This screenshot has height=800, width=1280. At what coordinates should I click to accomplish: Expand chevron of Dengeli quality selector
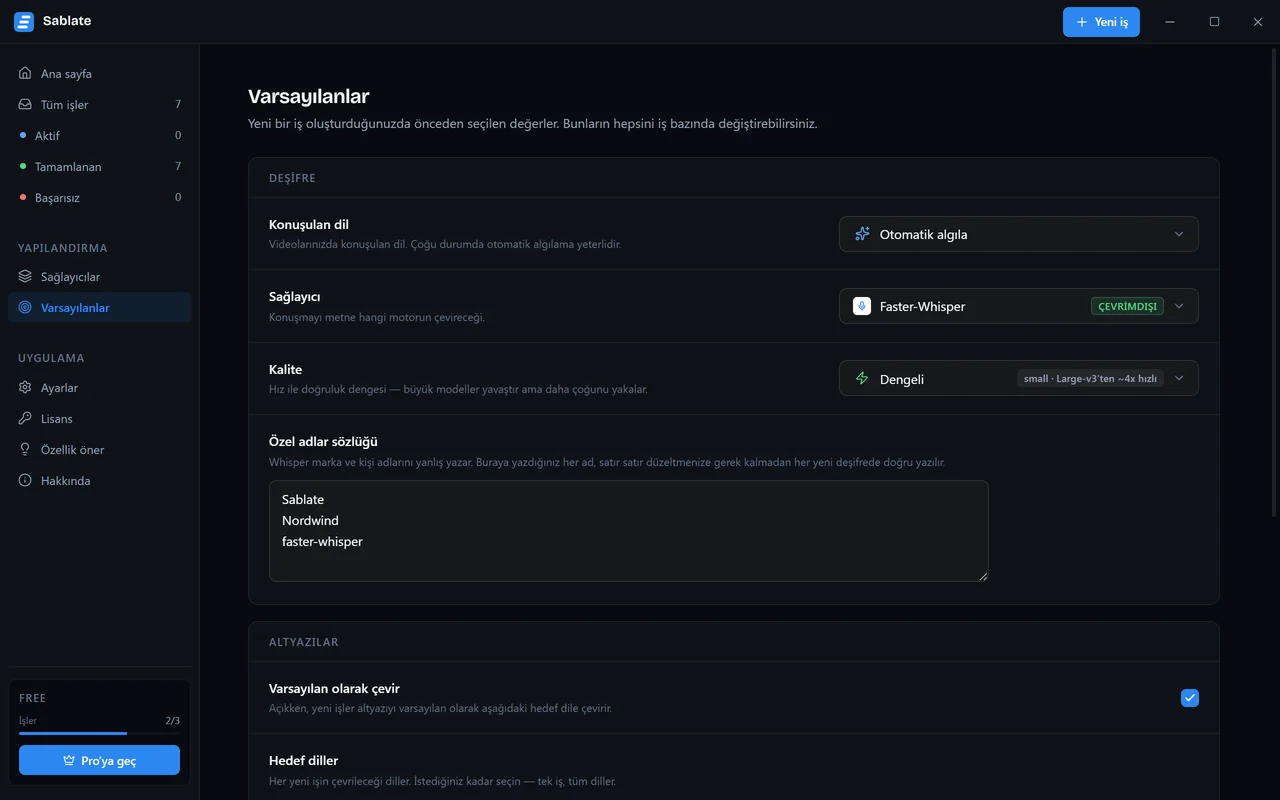tap(1179, 379)
